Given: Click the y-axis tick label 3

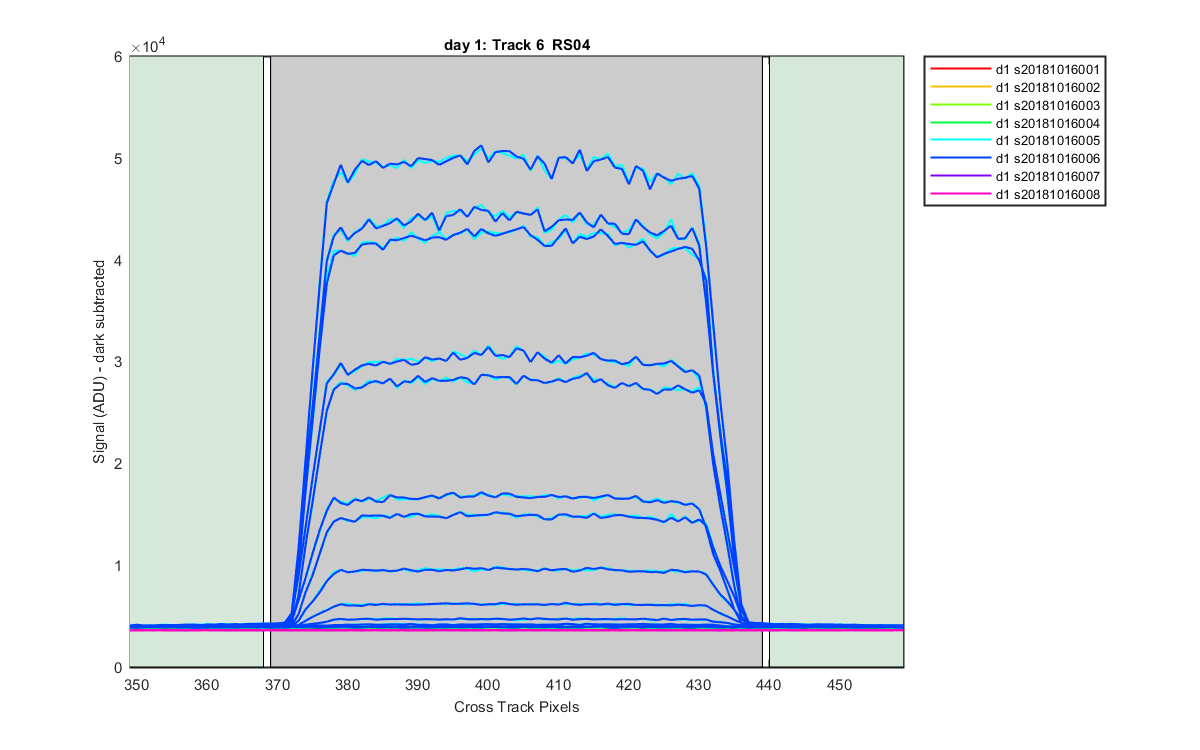Looking at the screenshot, I should (x=119, y=362).
